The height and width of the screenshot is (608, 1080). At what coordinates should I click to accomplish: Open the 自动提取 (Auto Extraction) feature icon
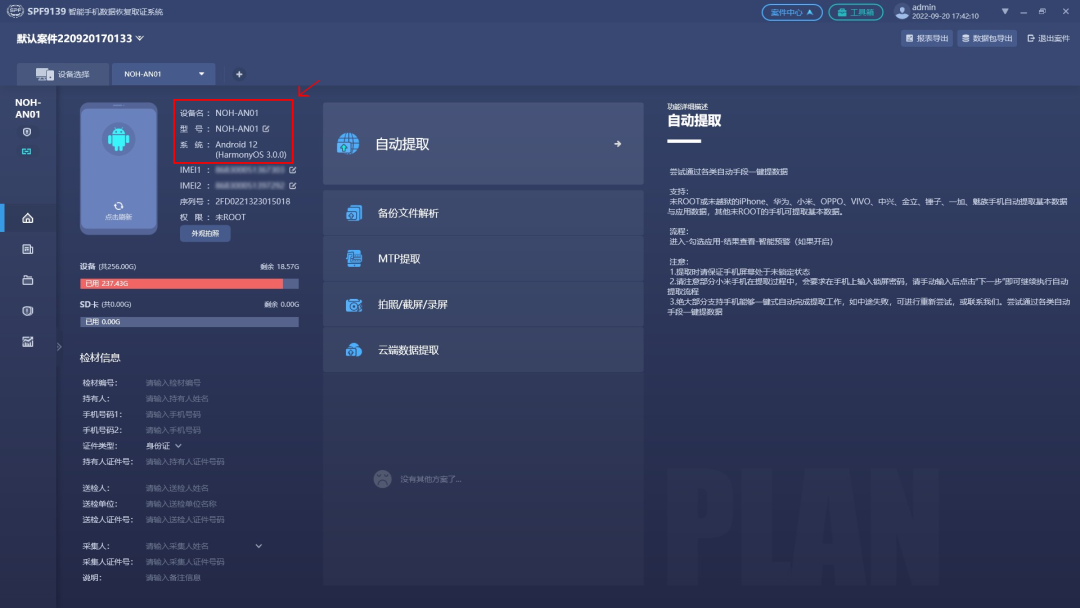pos(347,143)
